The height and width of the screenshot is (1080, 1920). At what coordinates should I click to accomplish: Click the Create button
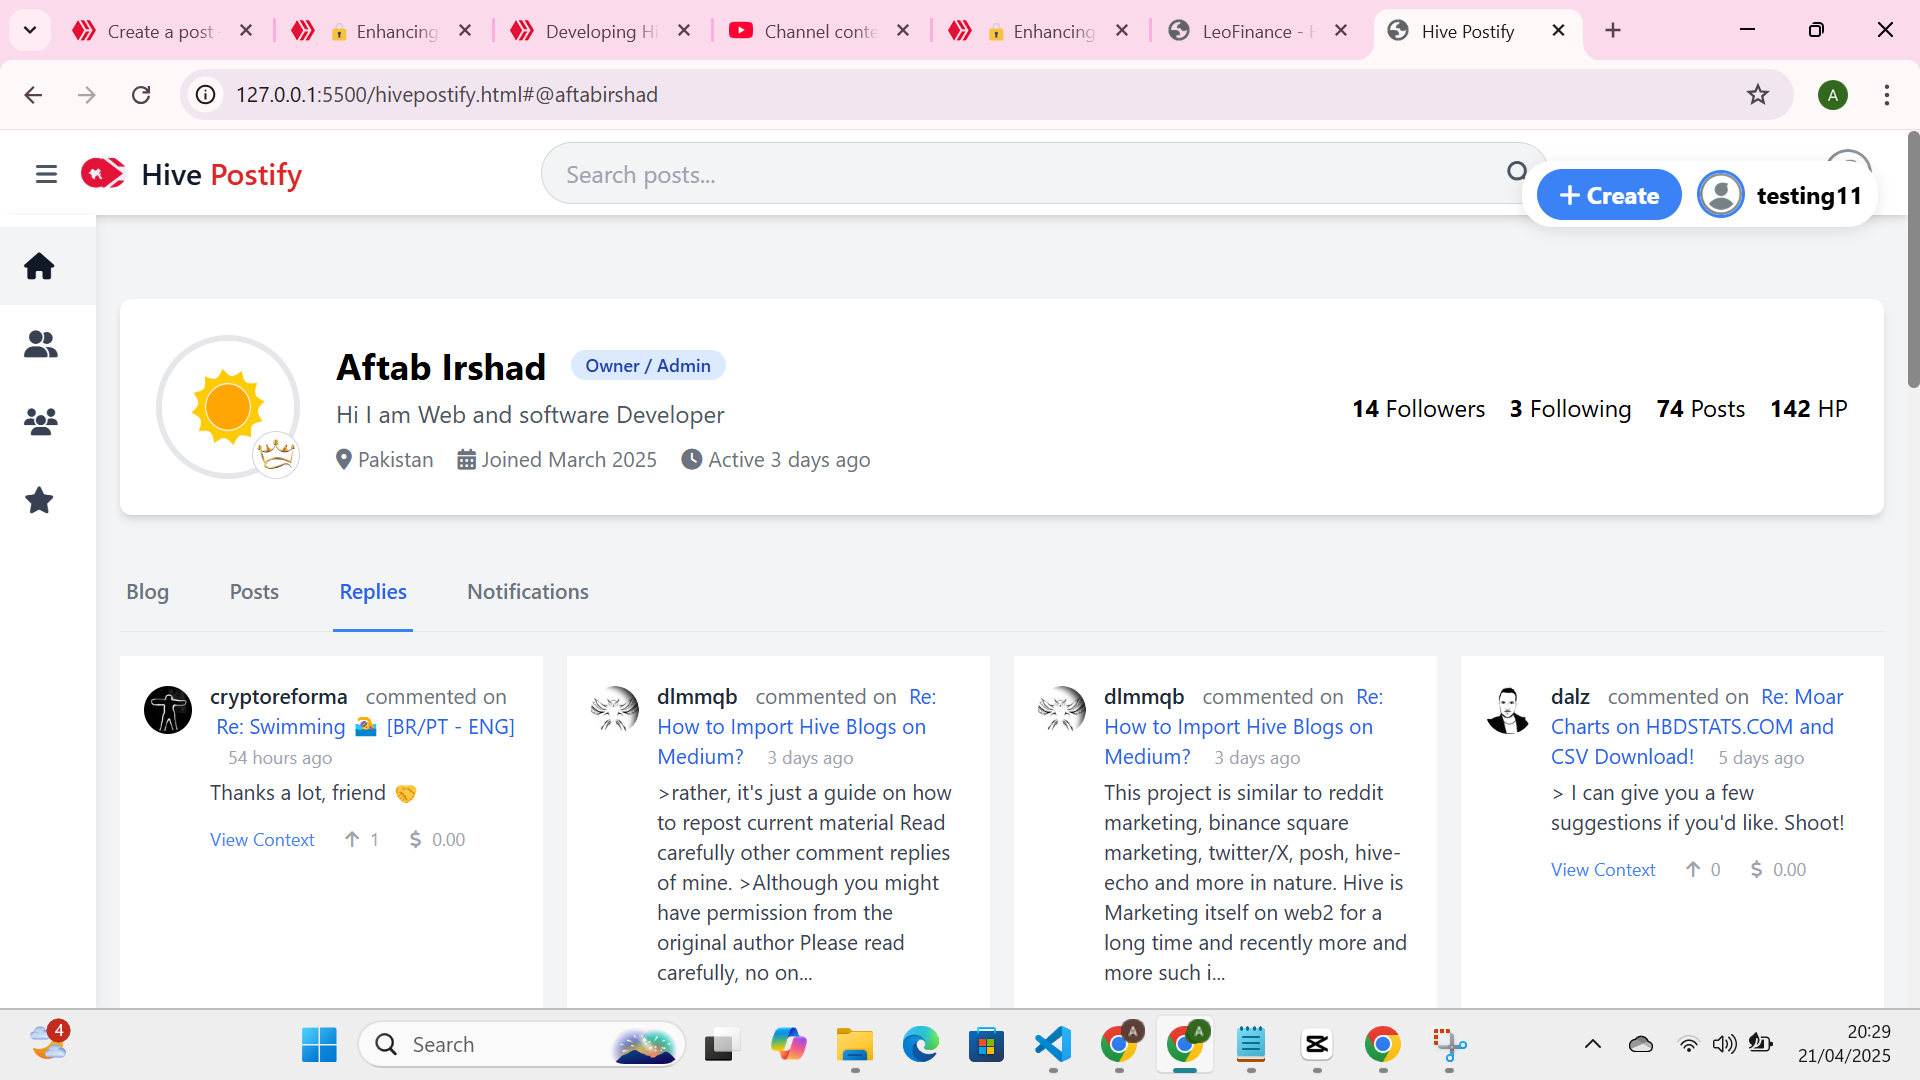point(1608,195)
